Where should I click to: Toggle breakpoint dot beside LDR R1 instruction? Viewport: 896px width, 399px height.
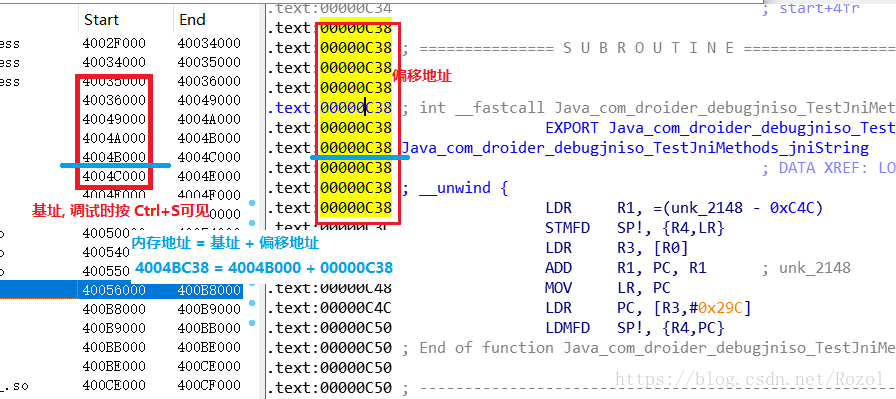252,203
